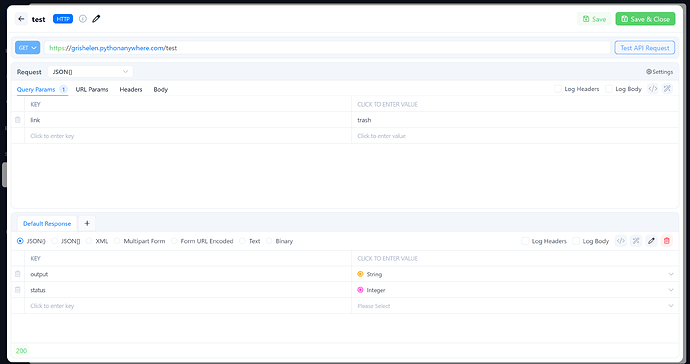Click the 200 status code at bottom

21,351
